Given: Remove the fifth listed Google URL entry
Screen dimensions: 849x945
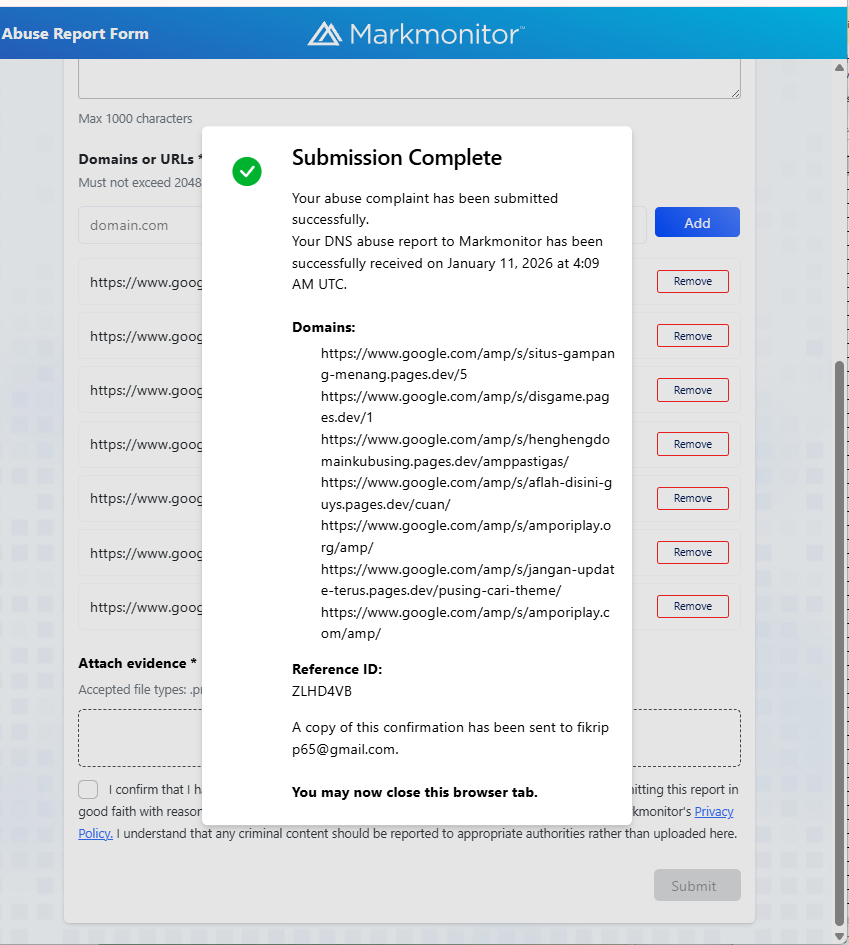Looking at the screenshot, I should pos(692,498).
